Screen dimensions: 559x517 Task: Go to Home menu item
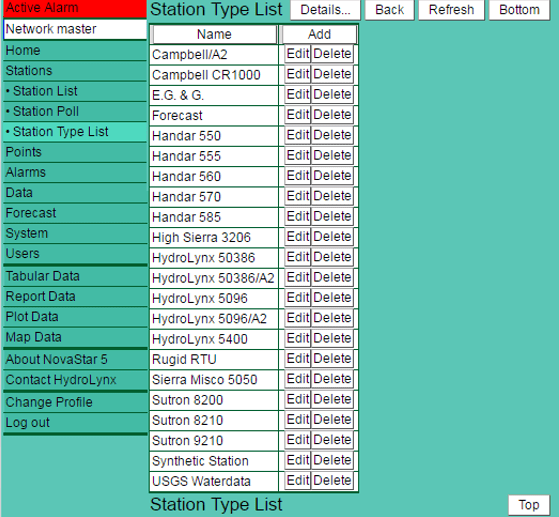(75, 51)
